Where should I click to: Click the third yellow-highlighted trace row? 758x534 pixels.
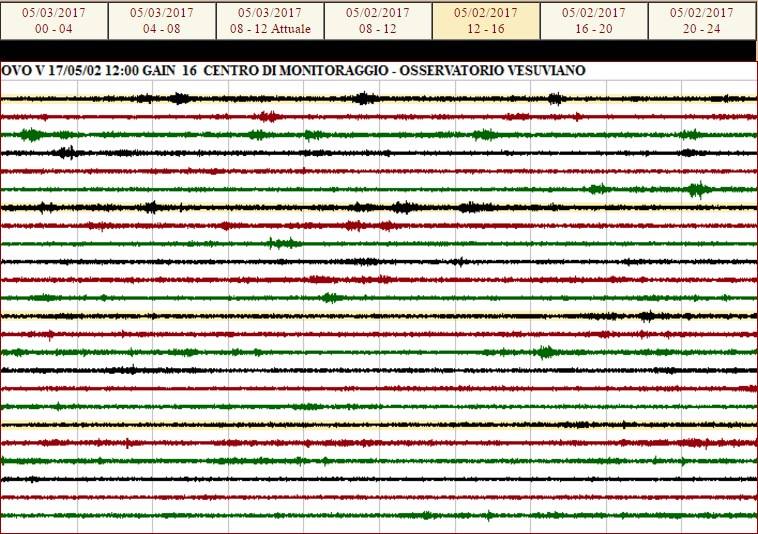coord(379,316)
